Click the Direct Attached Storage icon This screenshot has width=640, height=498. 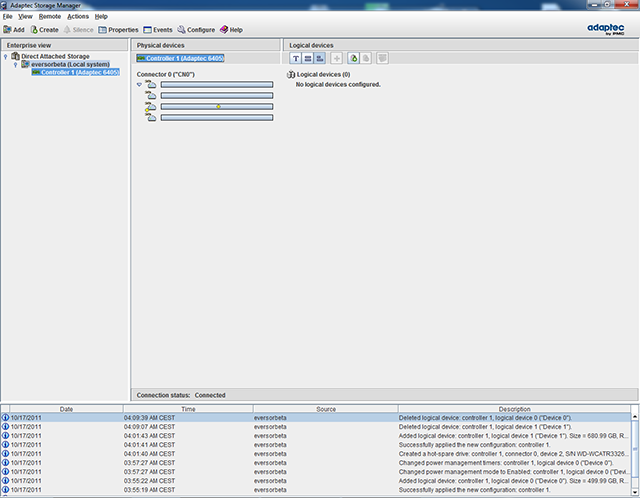tap(16, 56)
